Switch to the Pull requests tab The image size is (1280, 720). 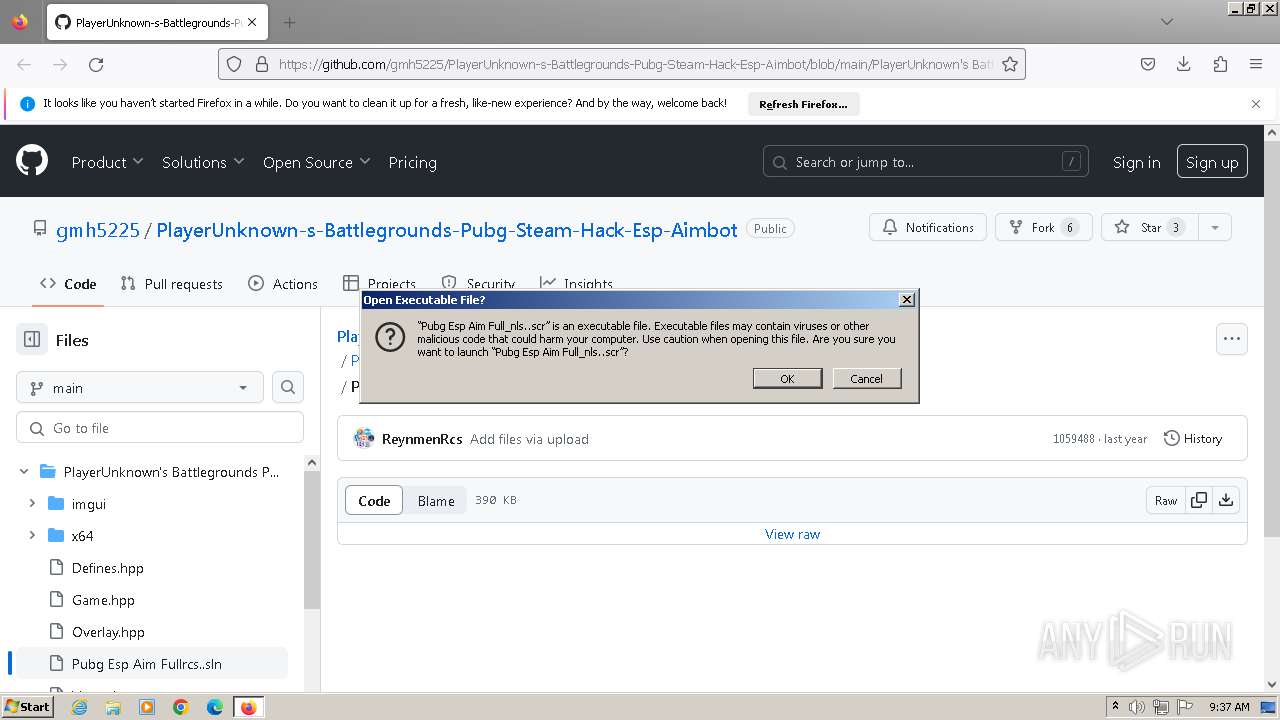171,284
